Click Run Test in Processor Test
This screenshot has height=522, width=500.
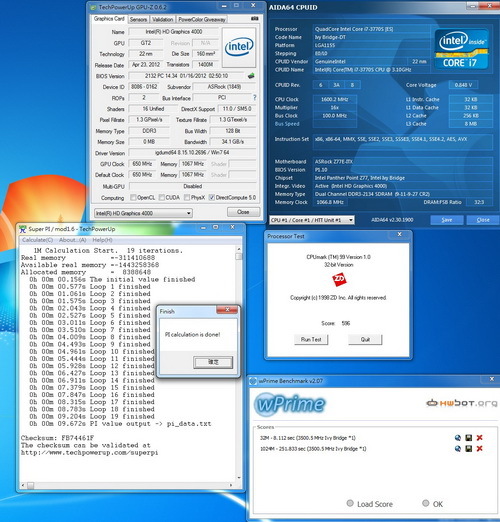pos(311,339)
